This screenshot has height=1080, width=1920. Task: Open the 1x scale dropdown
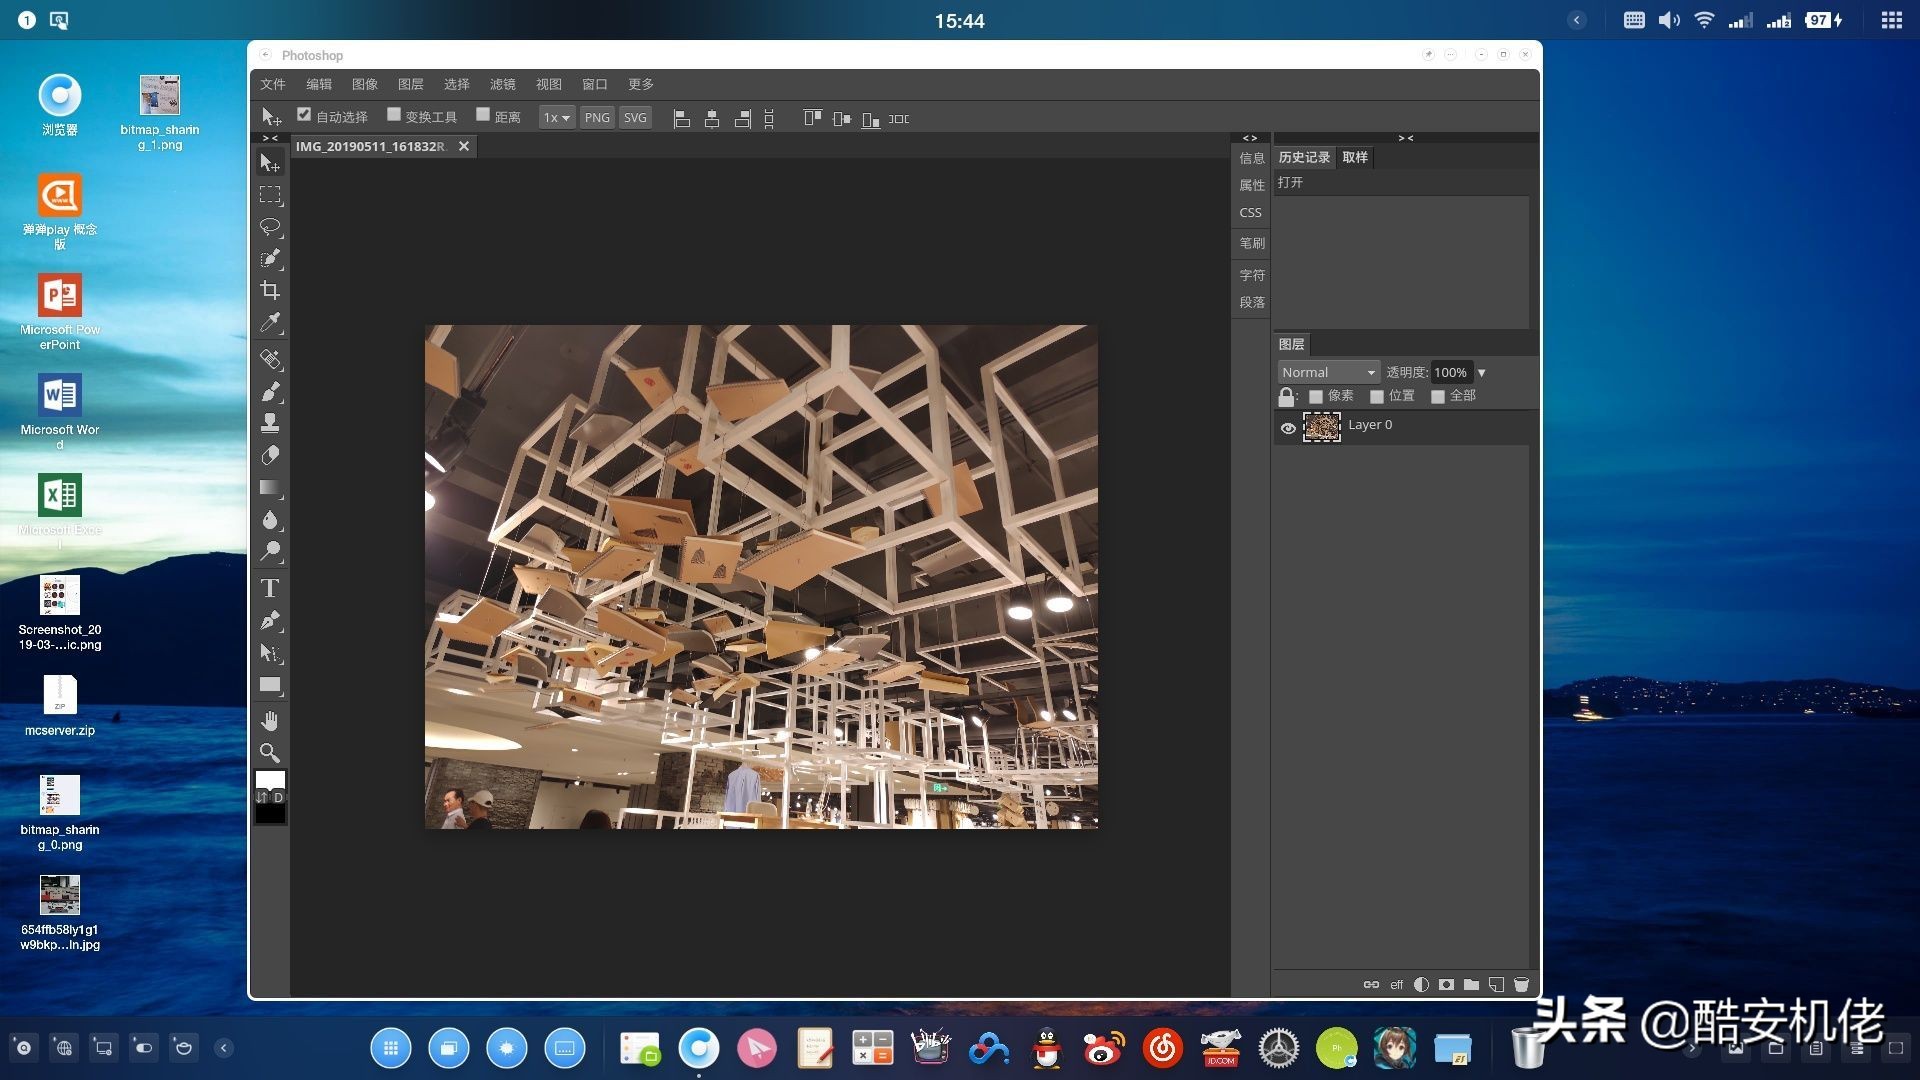click(x=556, y=118)
